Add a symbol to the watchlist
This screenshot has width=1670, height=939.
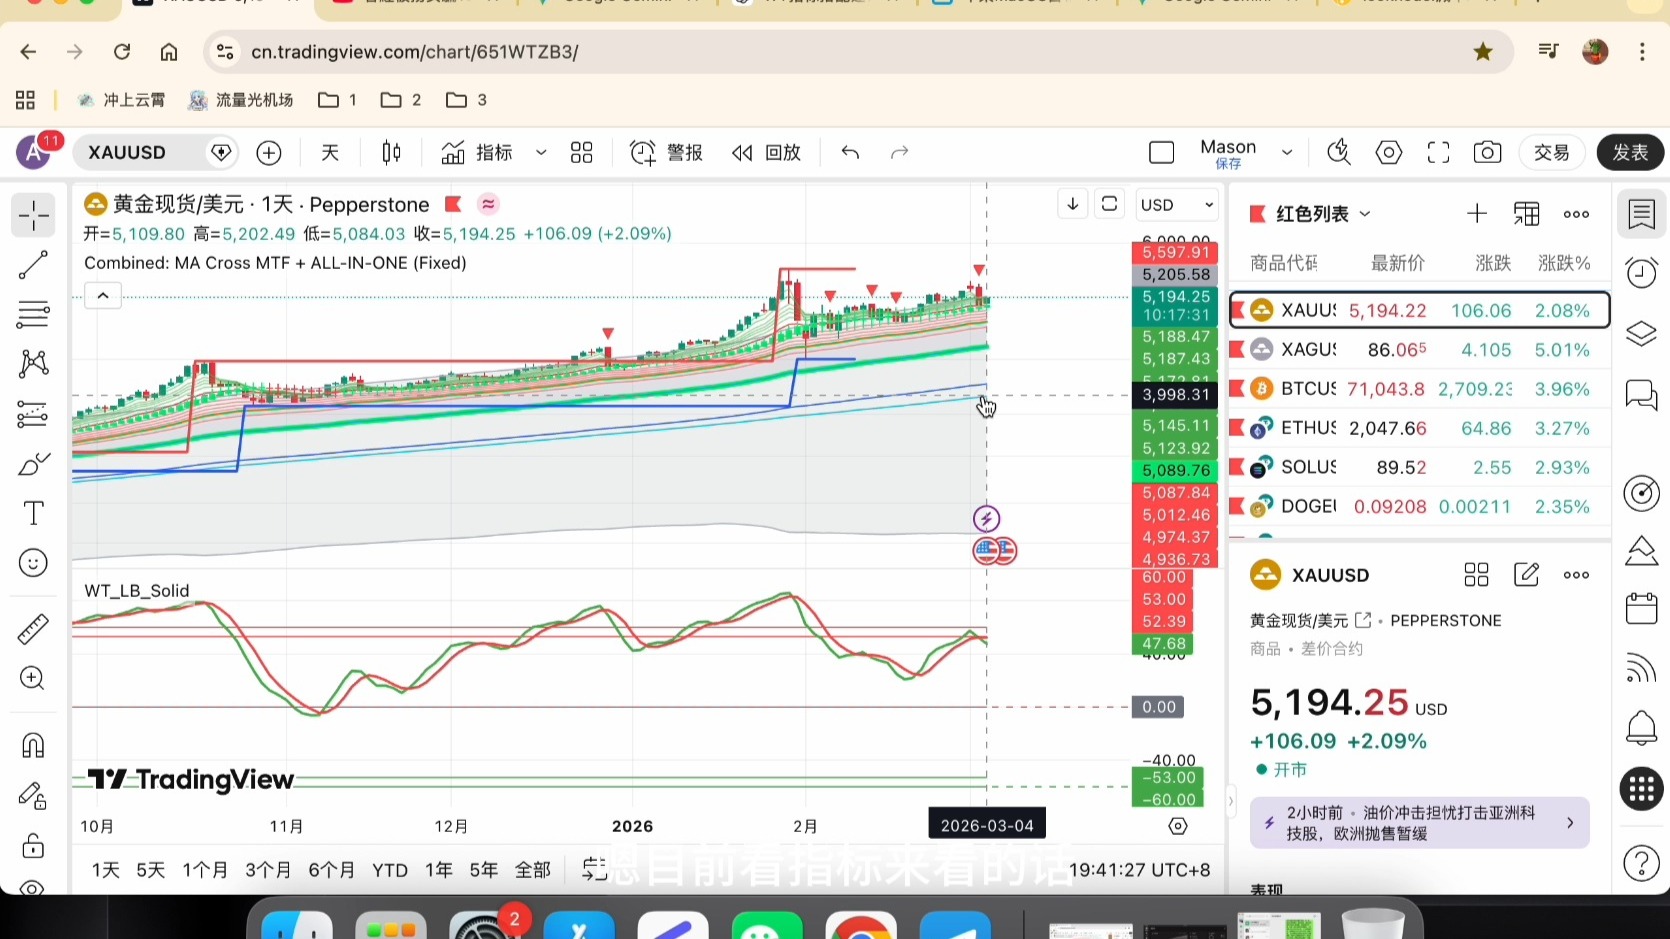(x=1476, y=214)
